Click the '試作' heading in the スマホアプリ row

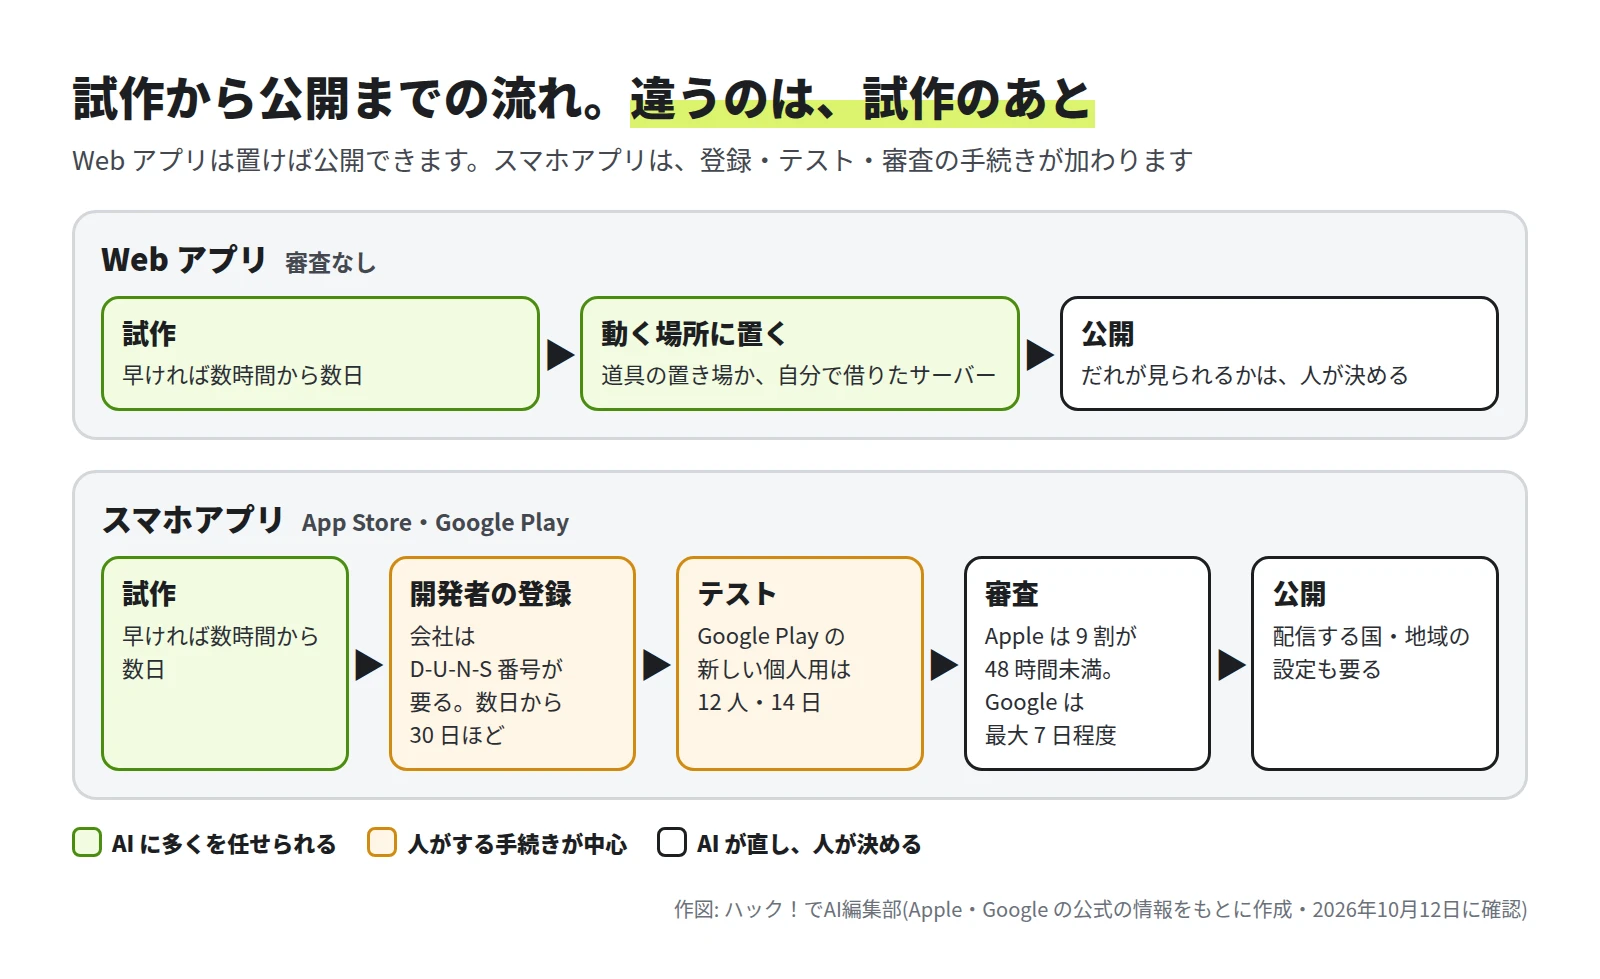coord(149,594)
